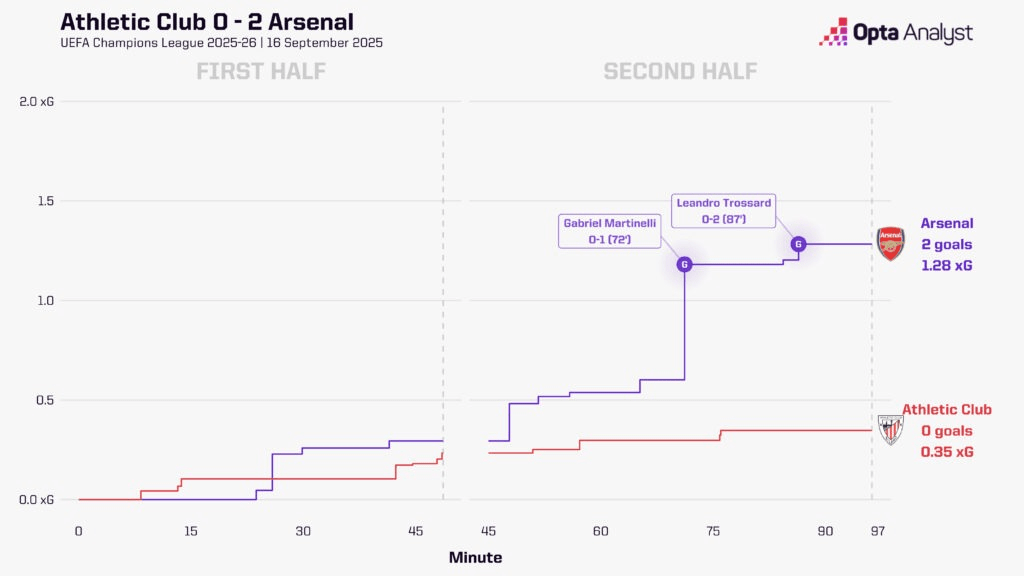Click the Arsenal club crest
The width and height of the screenshot is (1024, 576).
tap(889, 244)
